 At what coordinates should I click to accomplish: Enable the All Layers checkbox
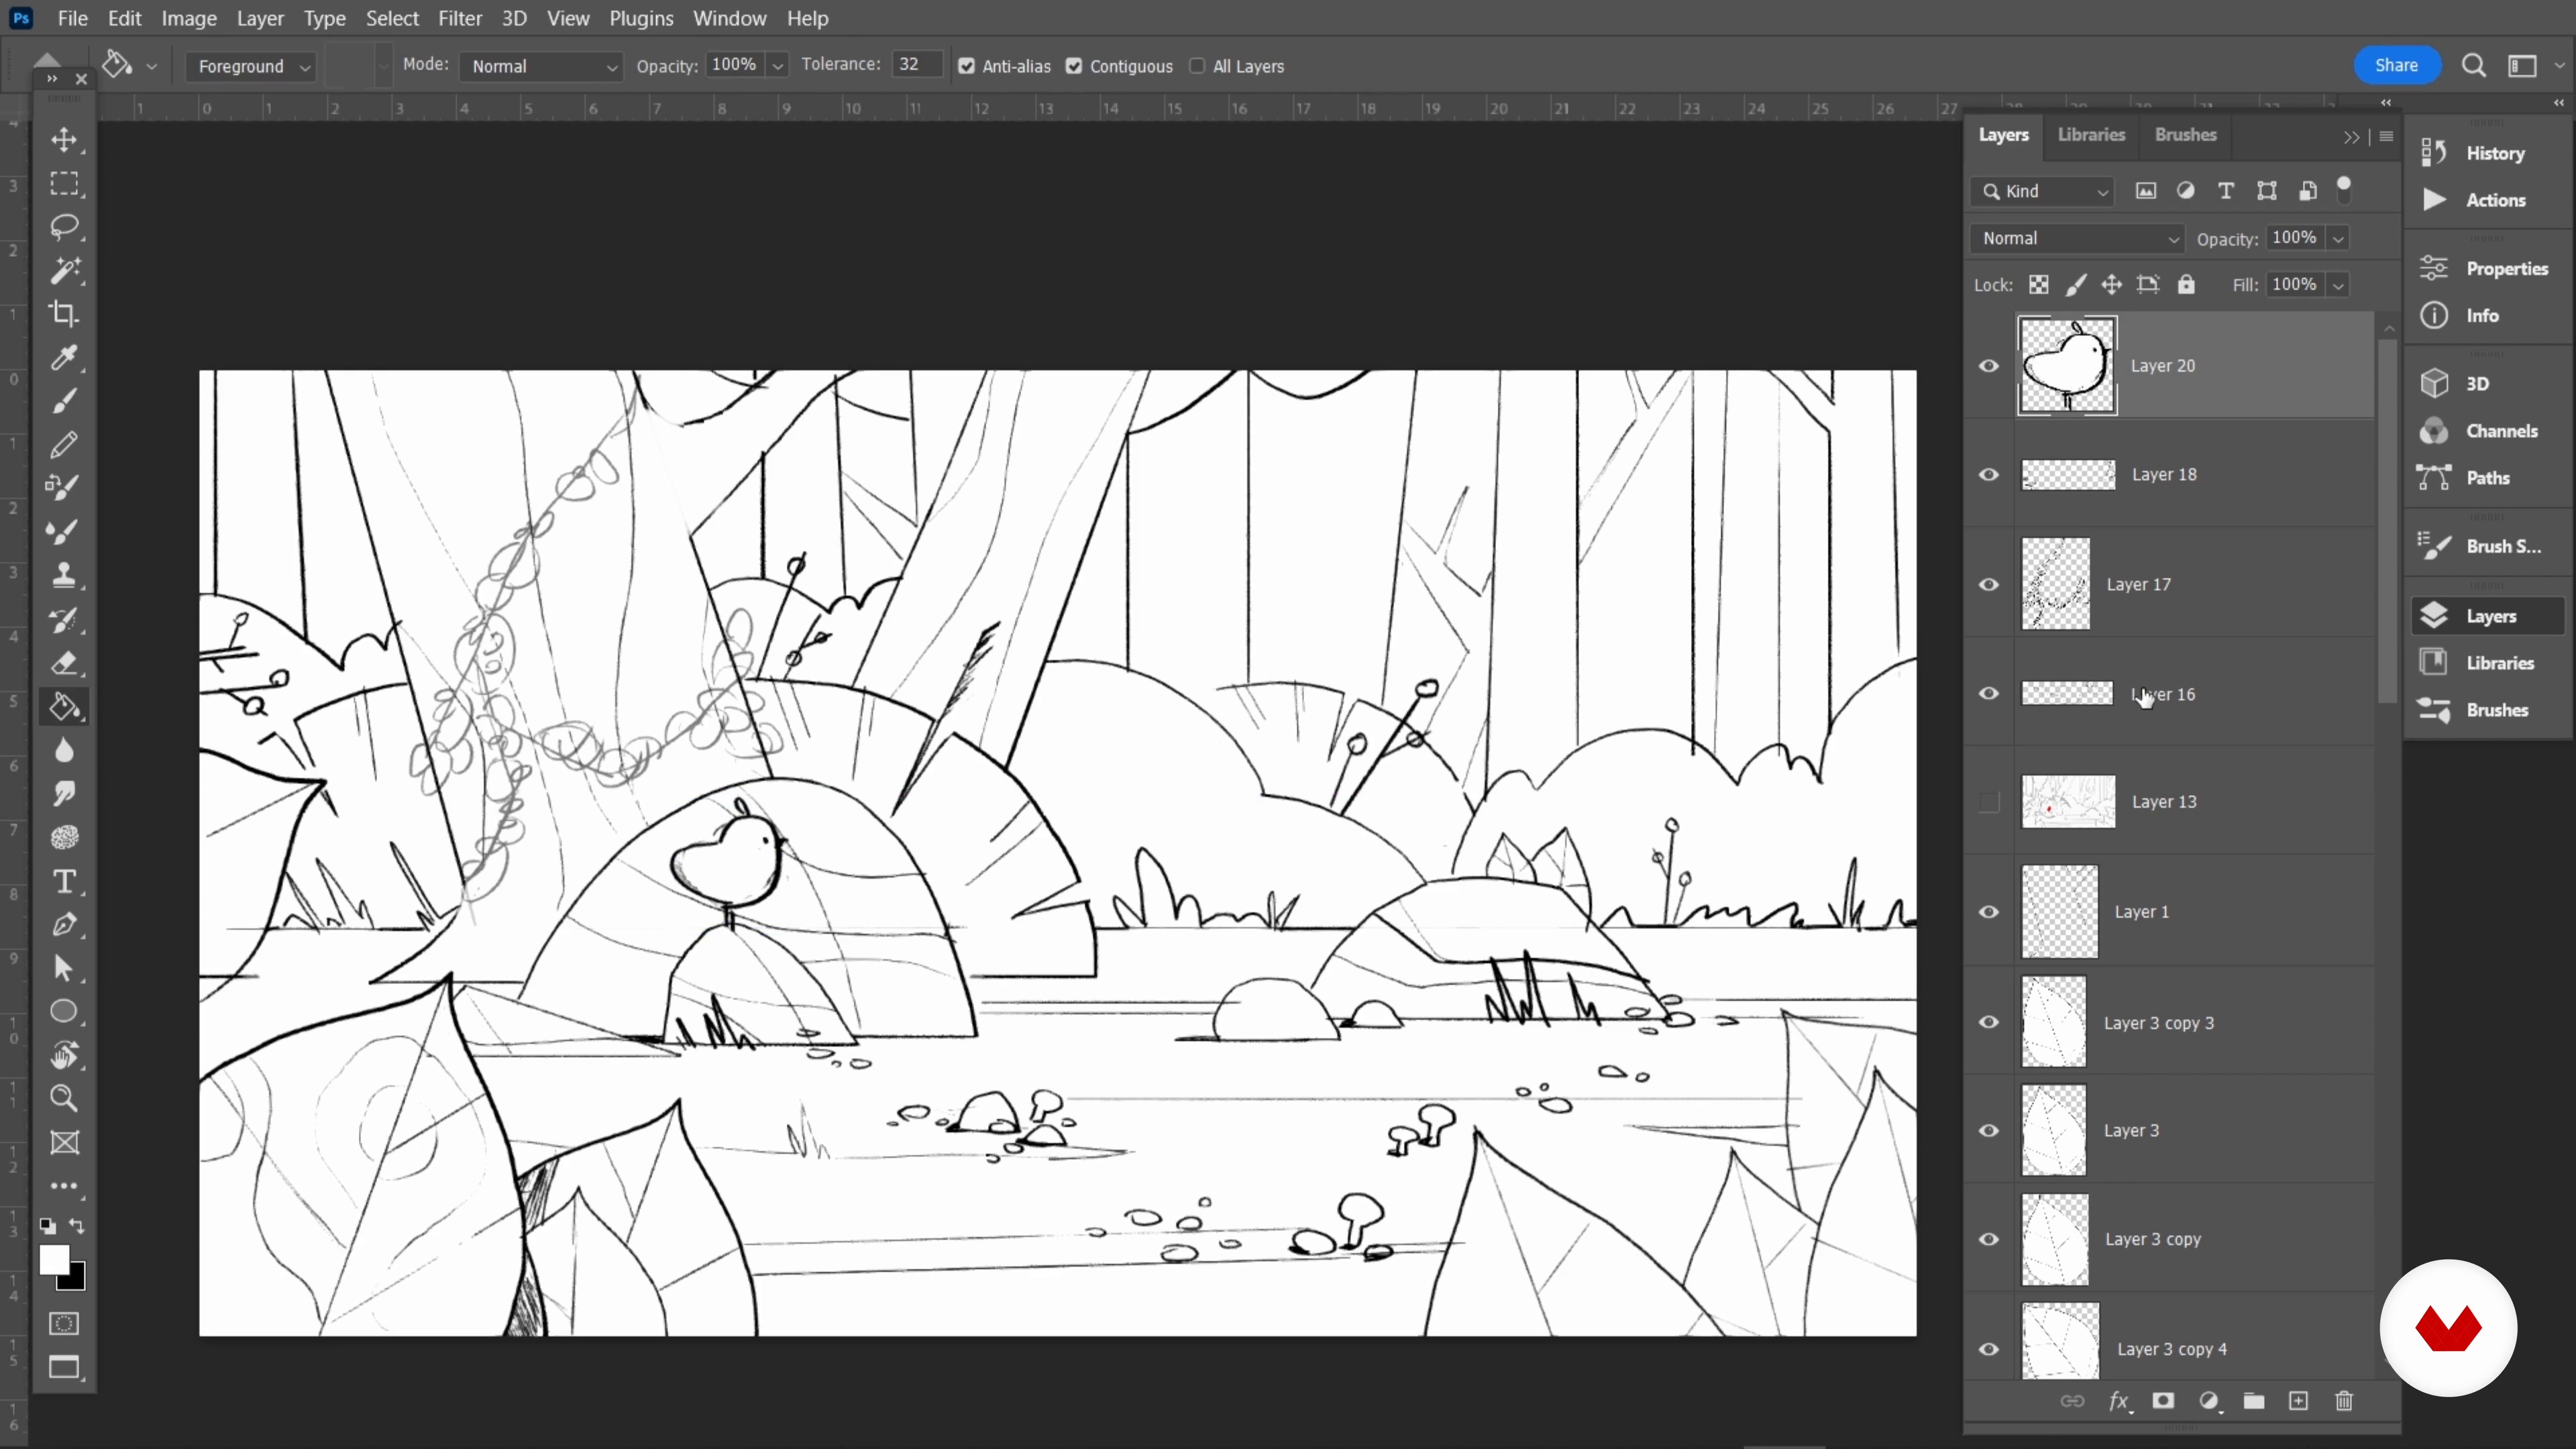[x=1197, y=66]
